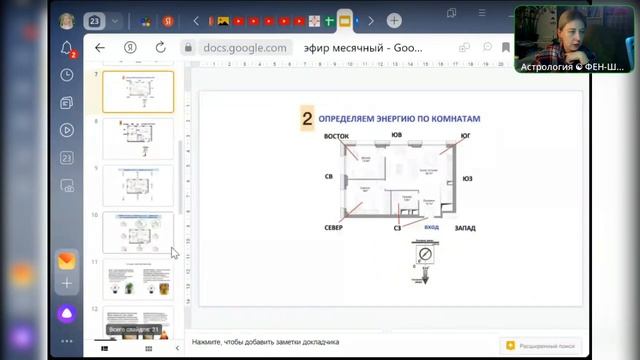Image resolution: width=640 pixels, height=360 pixels.
Task: Expand the tab groups dropdown arrow
Action: (x=116, y=21)
